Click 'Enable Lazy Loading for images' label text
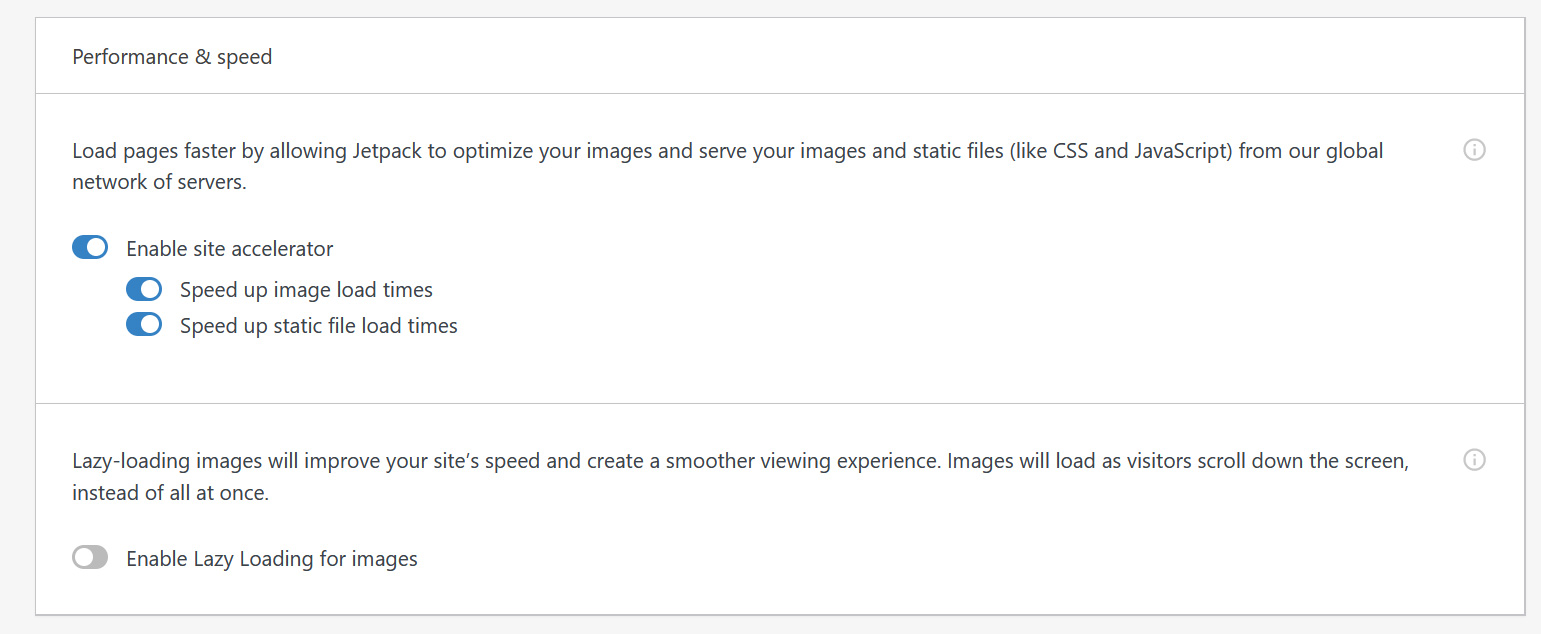Viewport: 1541px width, 634px height. pyautogui.click(x=272, y=559)
